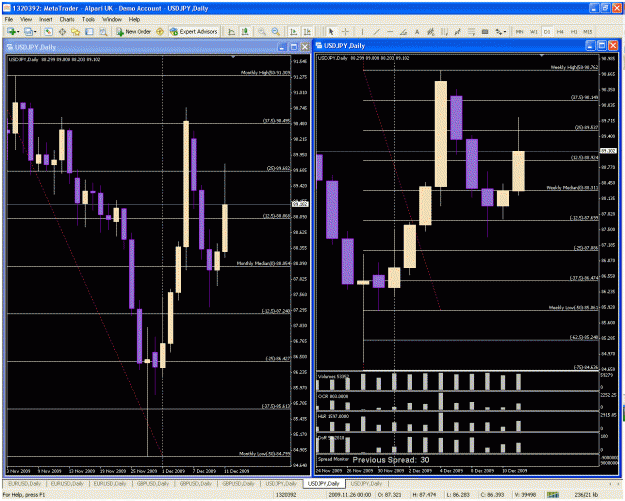The height and width of the screenshot is (501, 625).
Task: Click 'O: 87.321' in status bar
Action: [x=390, y=495]
